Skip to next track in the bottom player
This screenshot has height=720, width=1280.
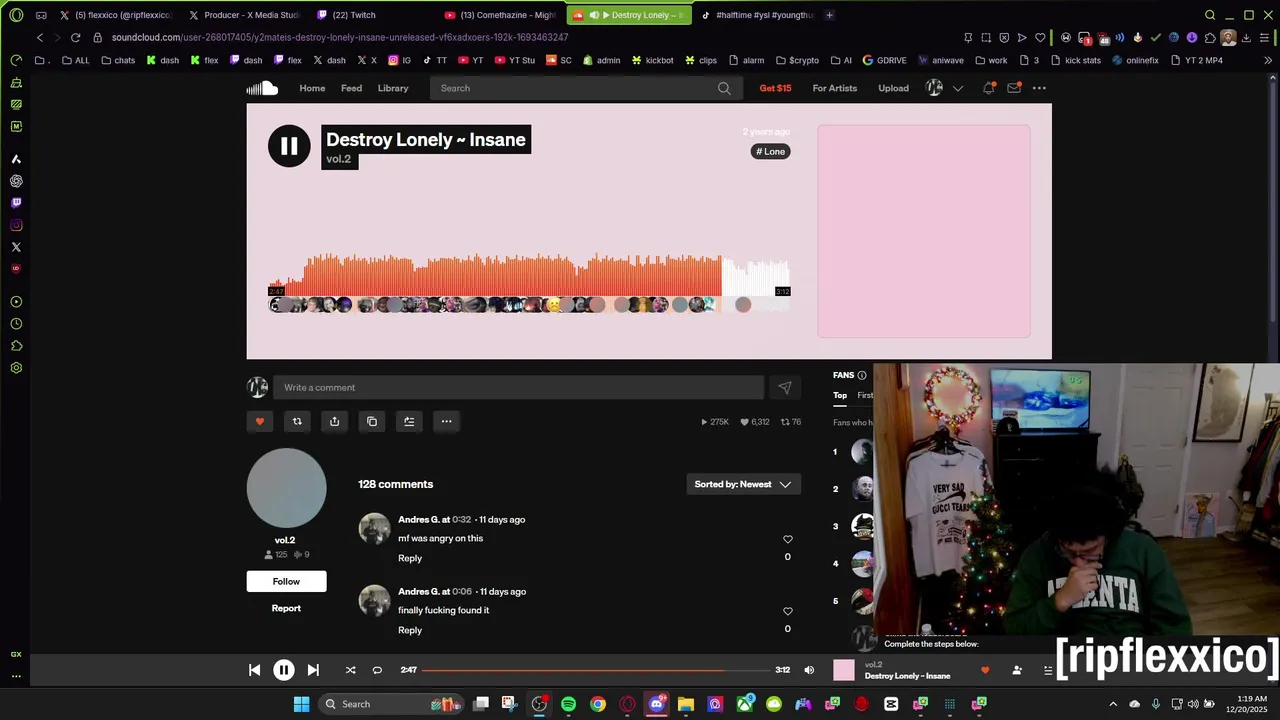click(x=313, y=670)
